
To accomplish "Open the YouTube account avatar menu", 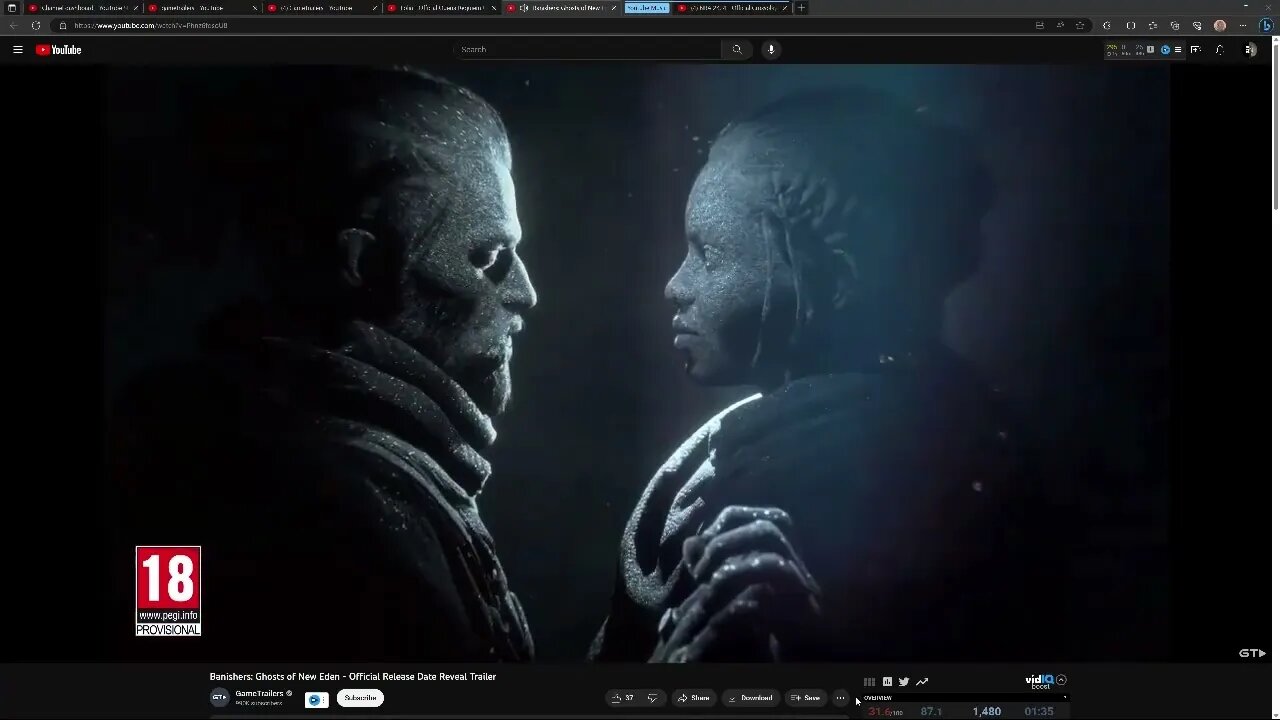I will point(1249,49).
